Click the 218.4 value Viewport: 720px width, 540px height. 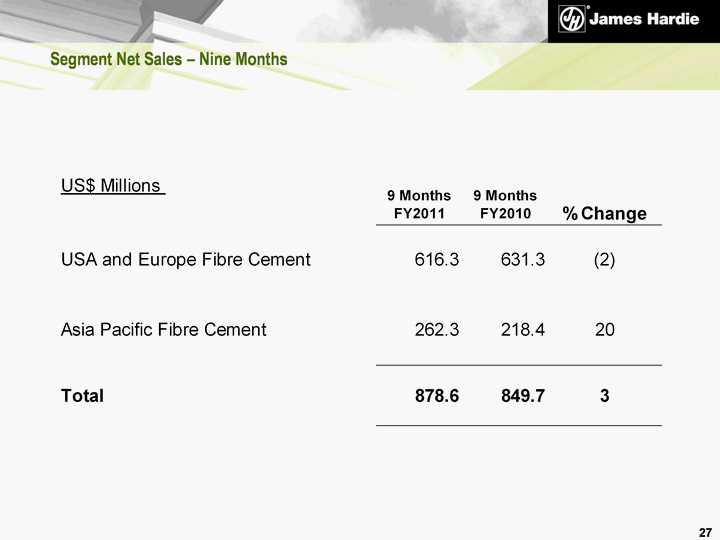pos(523,328)
